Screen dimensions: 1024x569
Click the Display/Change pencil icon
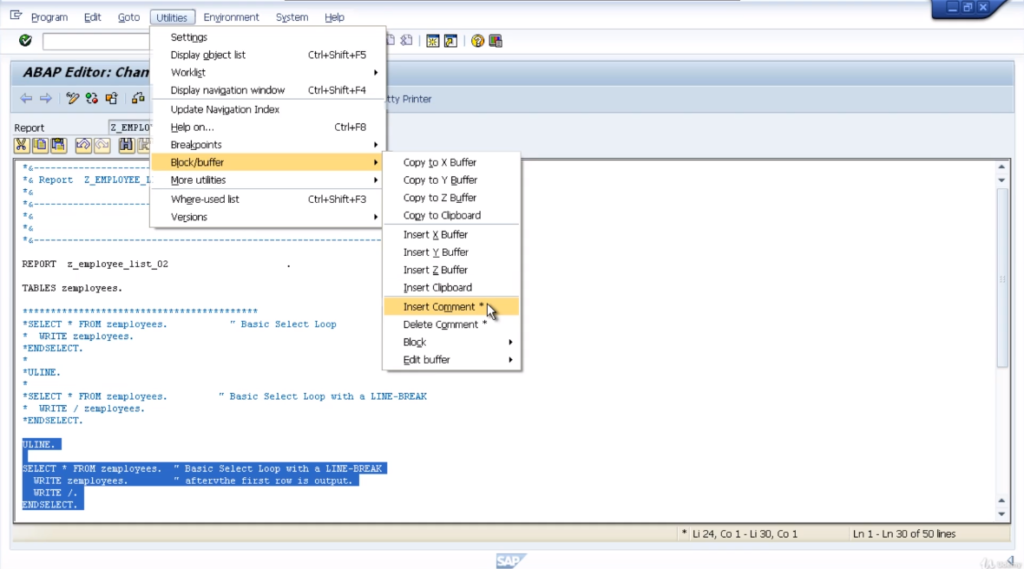(x=72, y=99)
